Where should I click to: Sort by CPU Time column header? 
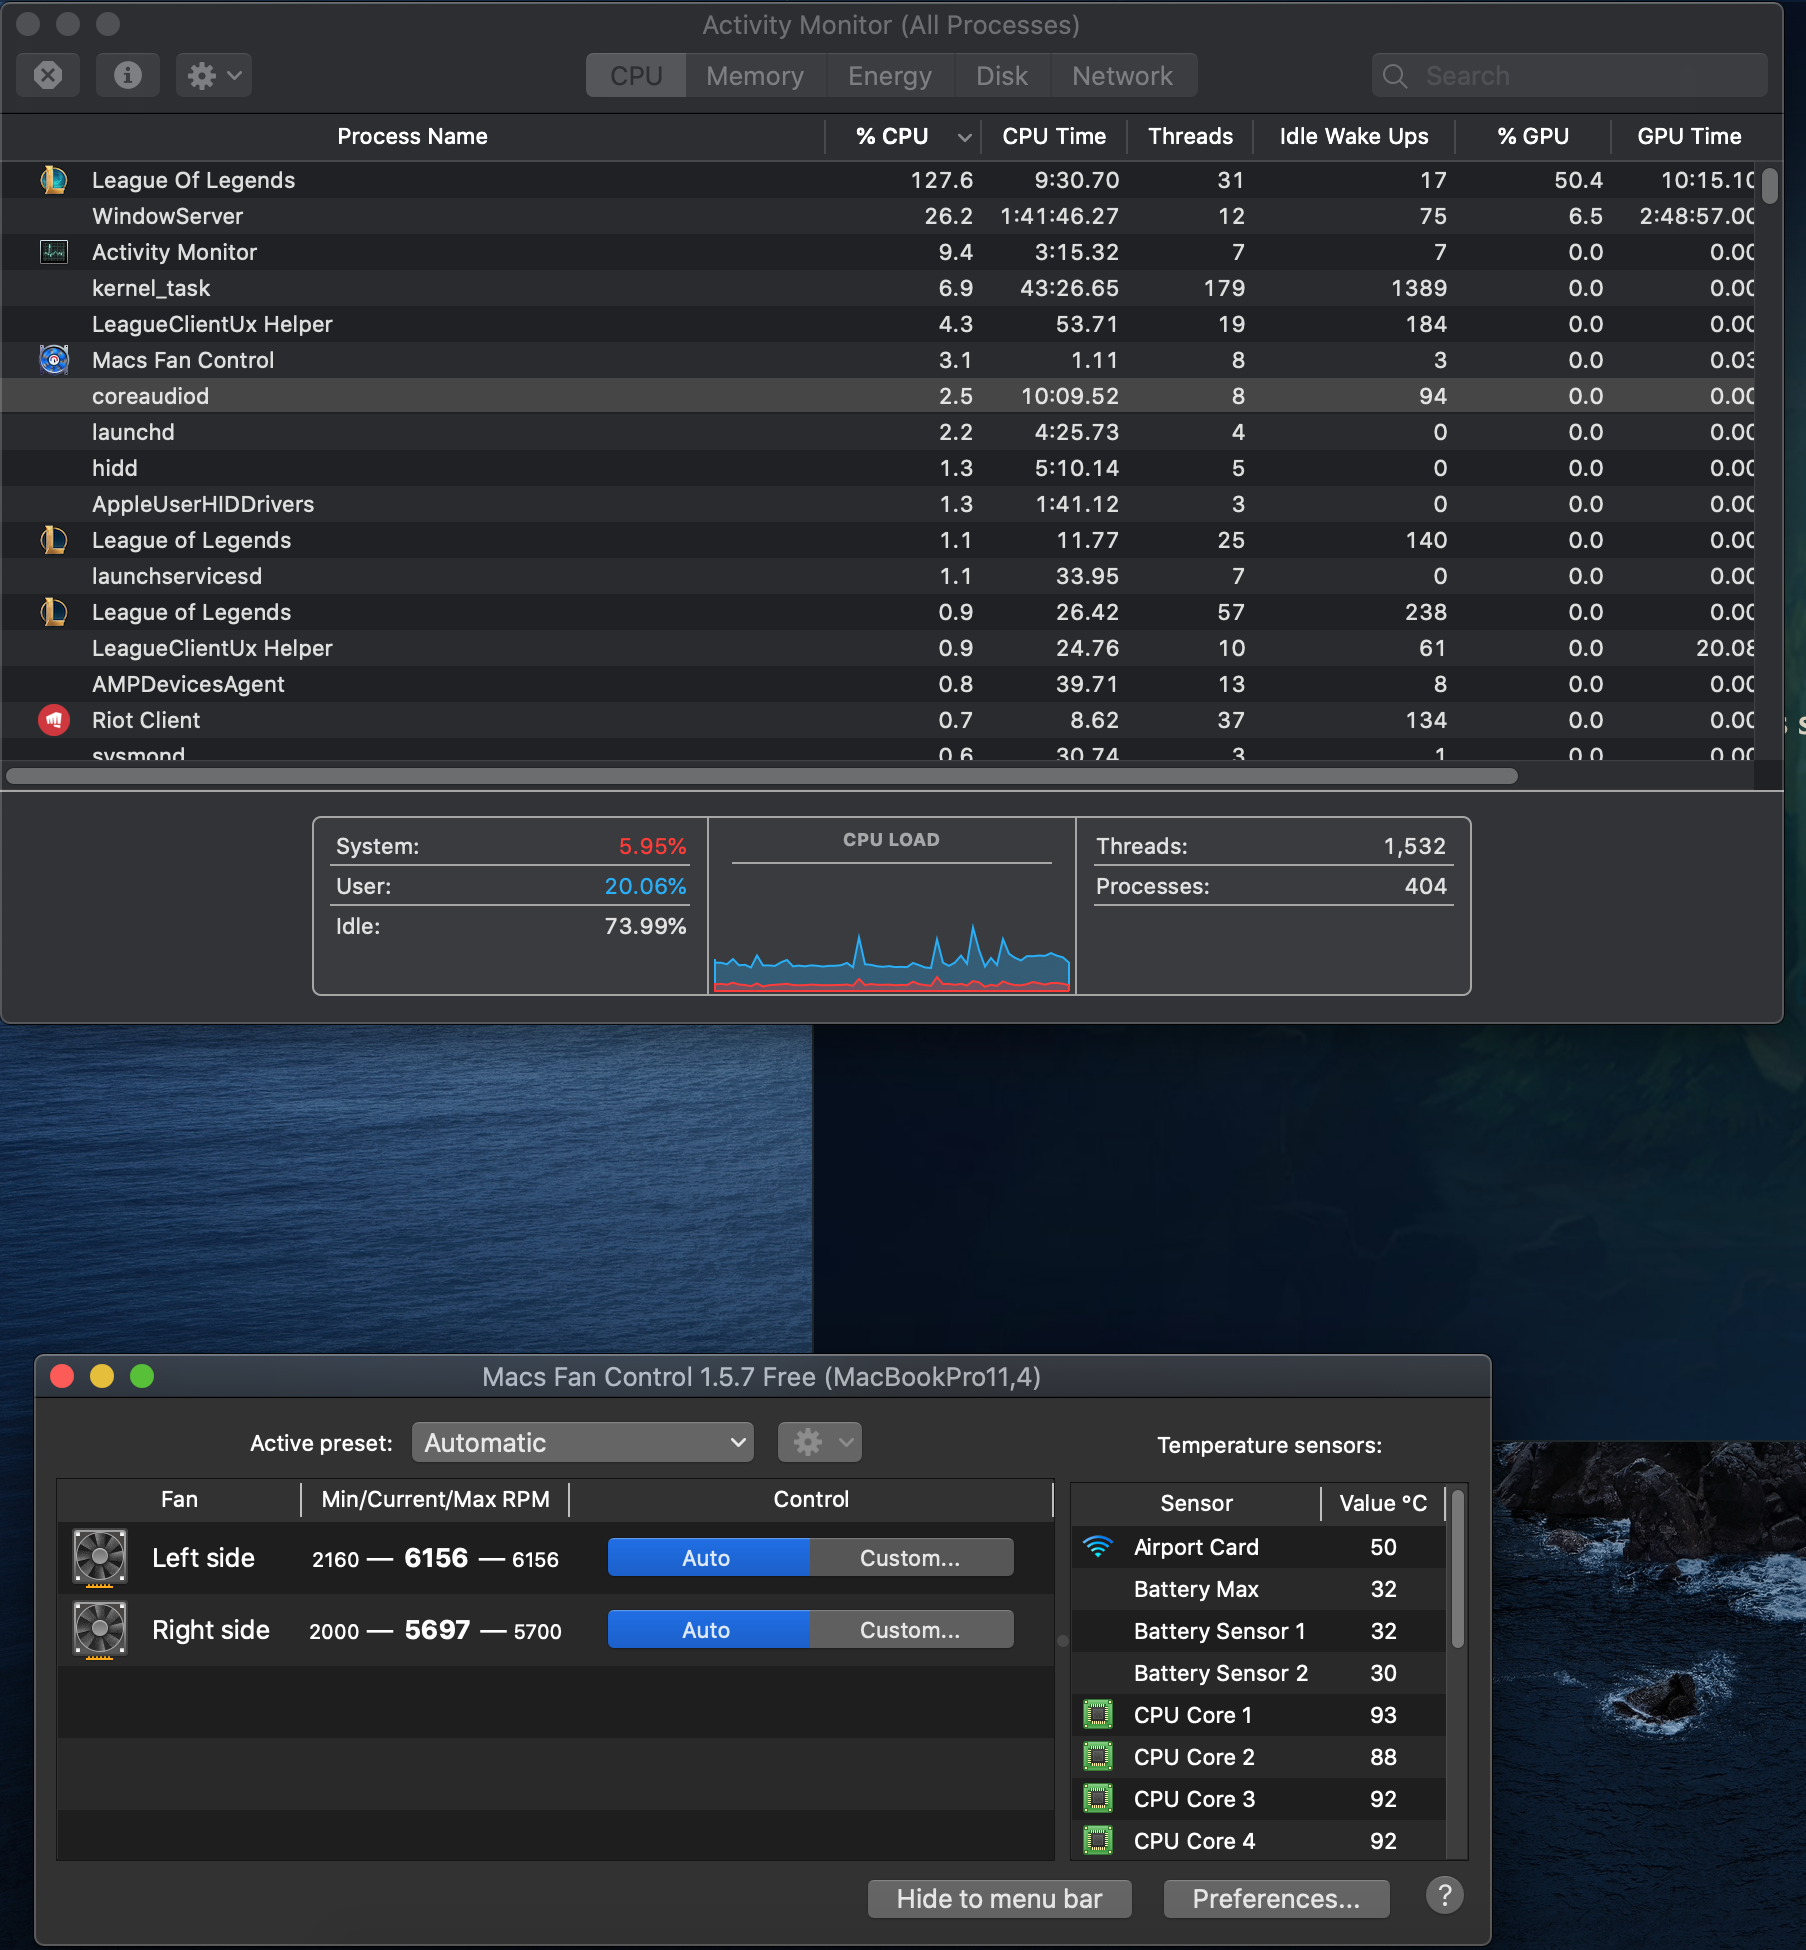pos(1054,137)
